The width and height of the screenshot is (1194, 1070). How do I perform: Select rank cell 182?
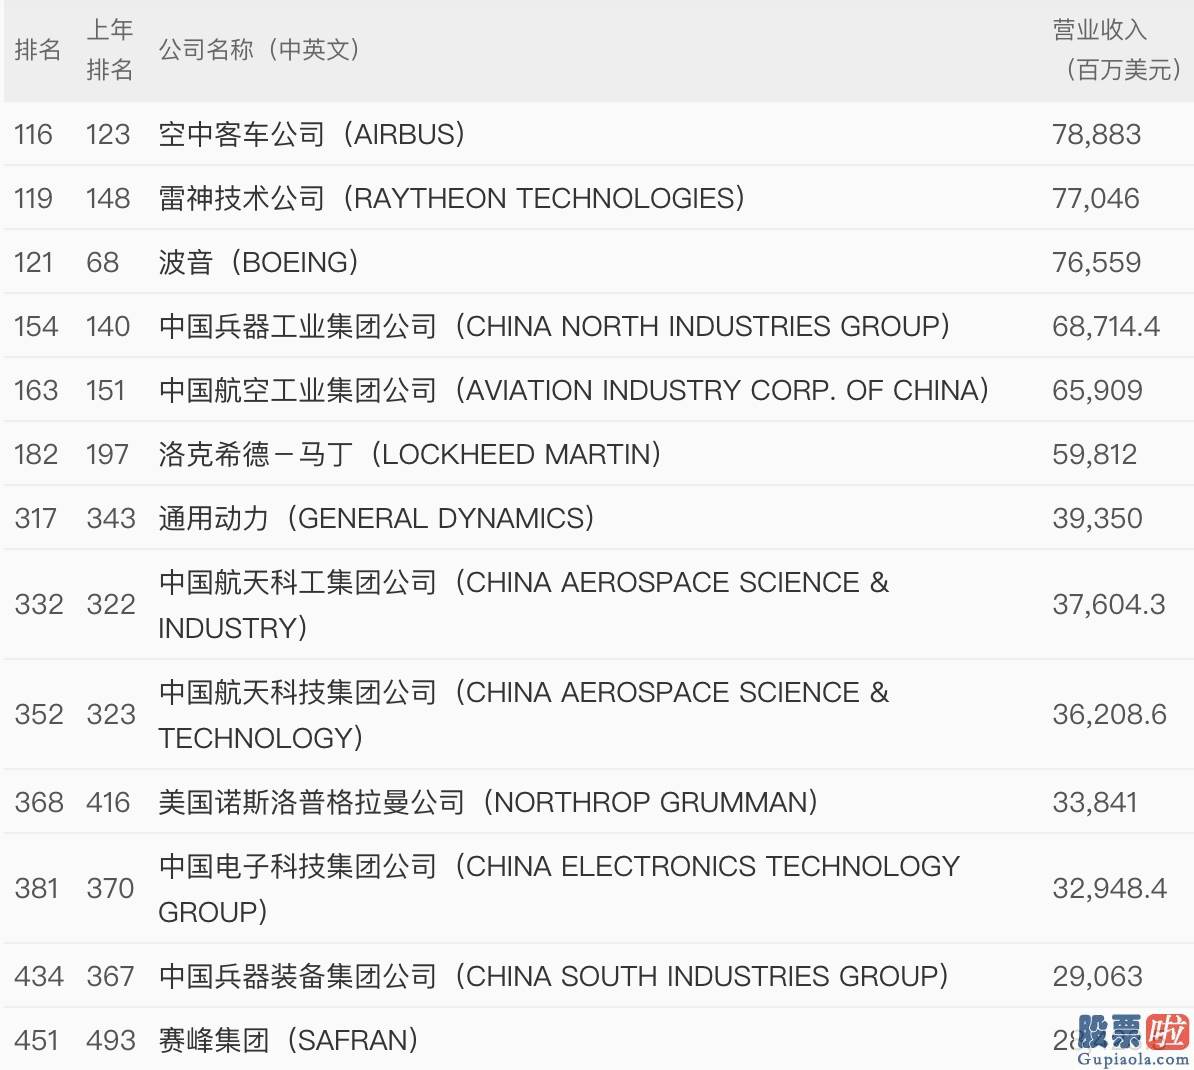[x=36, y=454]
